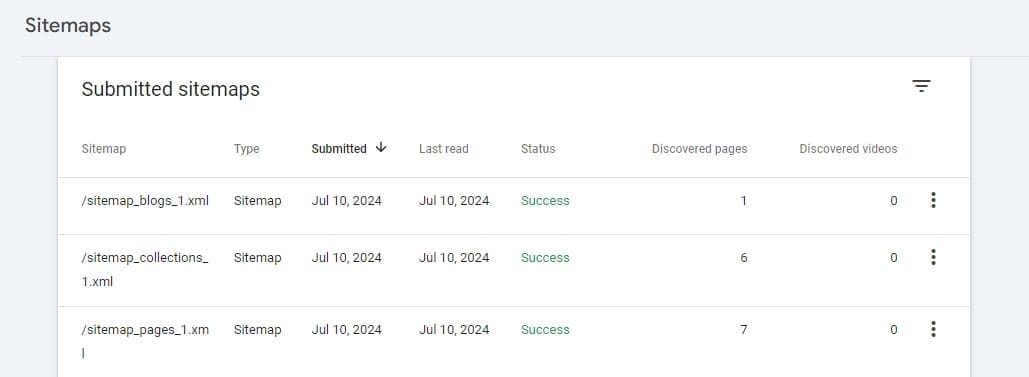Select Success status of collections sitemap
The width and height of the screenshot is (1029, 377).
coord(545,258)
